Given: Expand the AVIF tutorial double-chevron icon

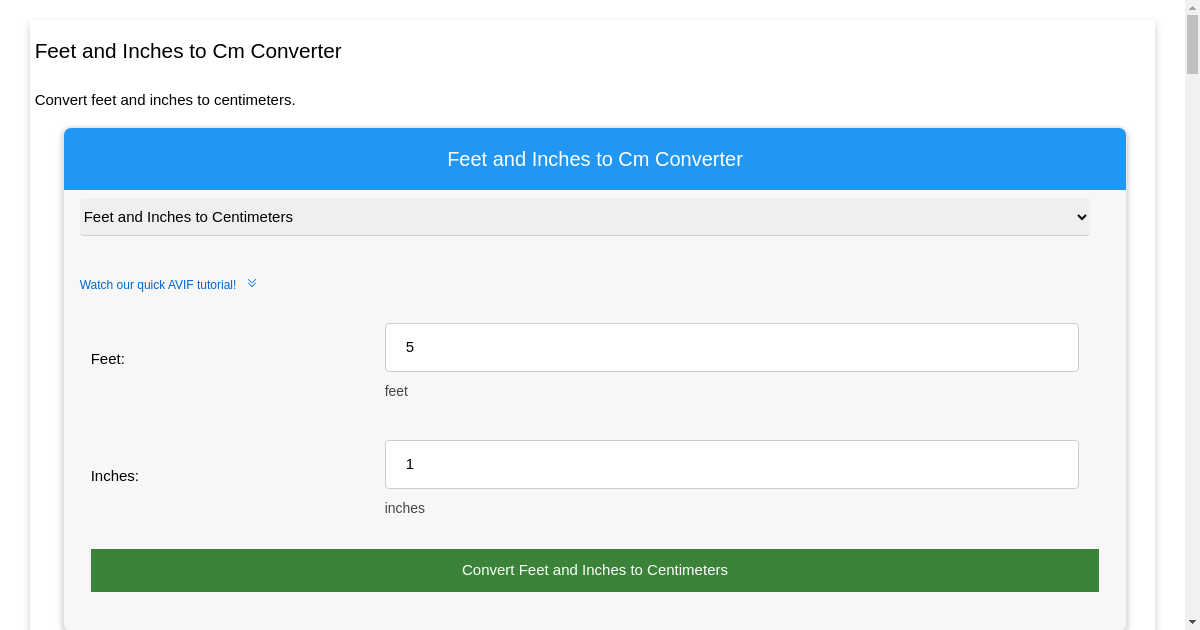Looking at the screenshot, I should (252, 283).
